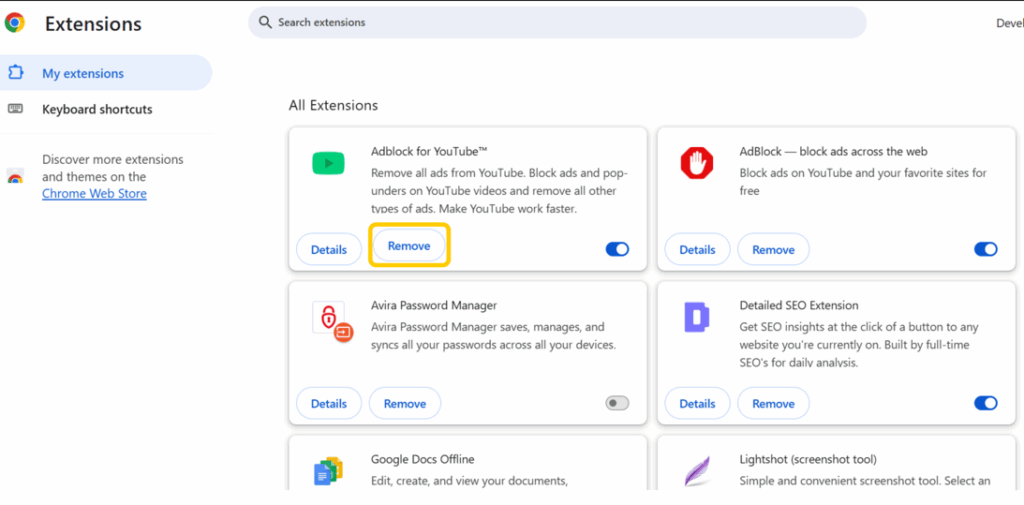Remove the AdBlock block ads extension
This screenshot has height=505, width=1024.
pyautogui.click(x=773, y=250)
